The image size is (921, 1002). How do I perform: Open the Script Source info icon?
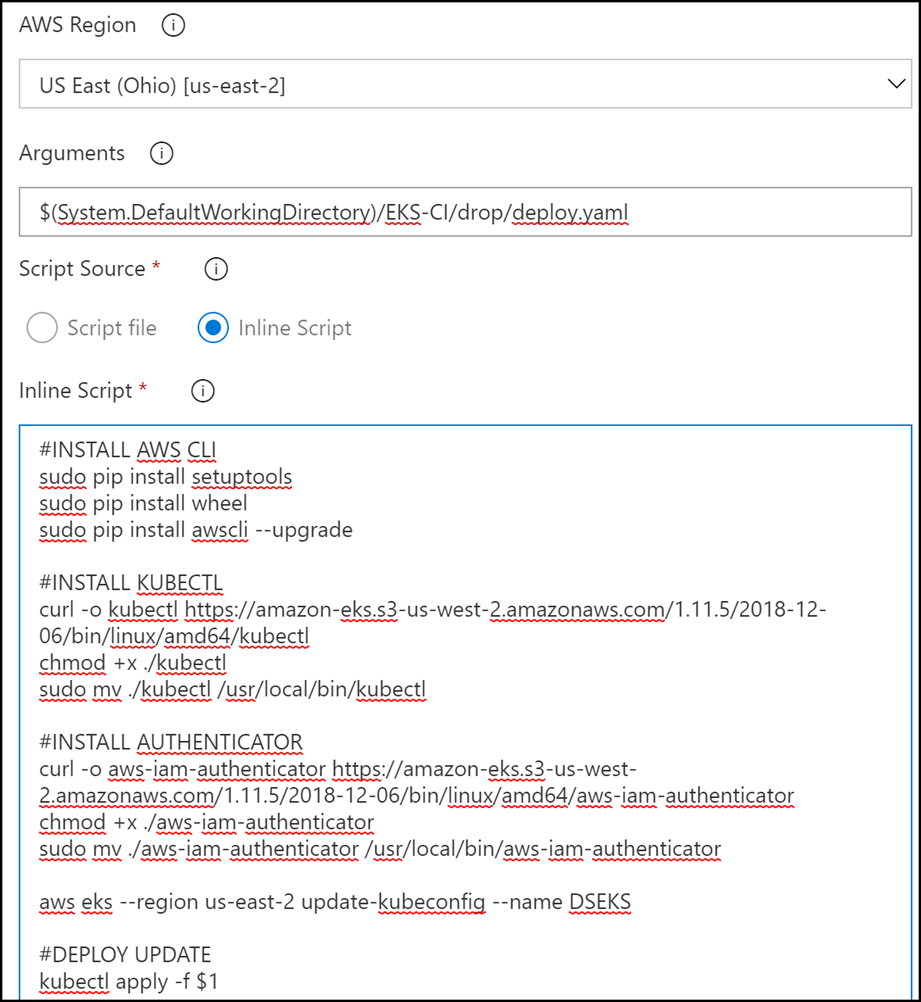coord(216,269)
